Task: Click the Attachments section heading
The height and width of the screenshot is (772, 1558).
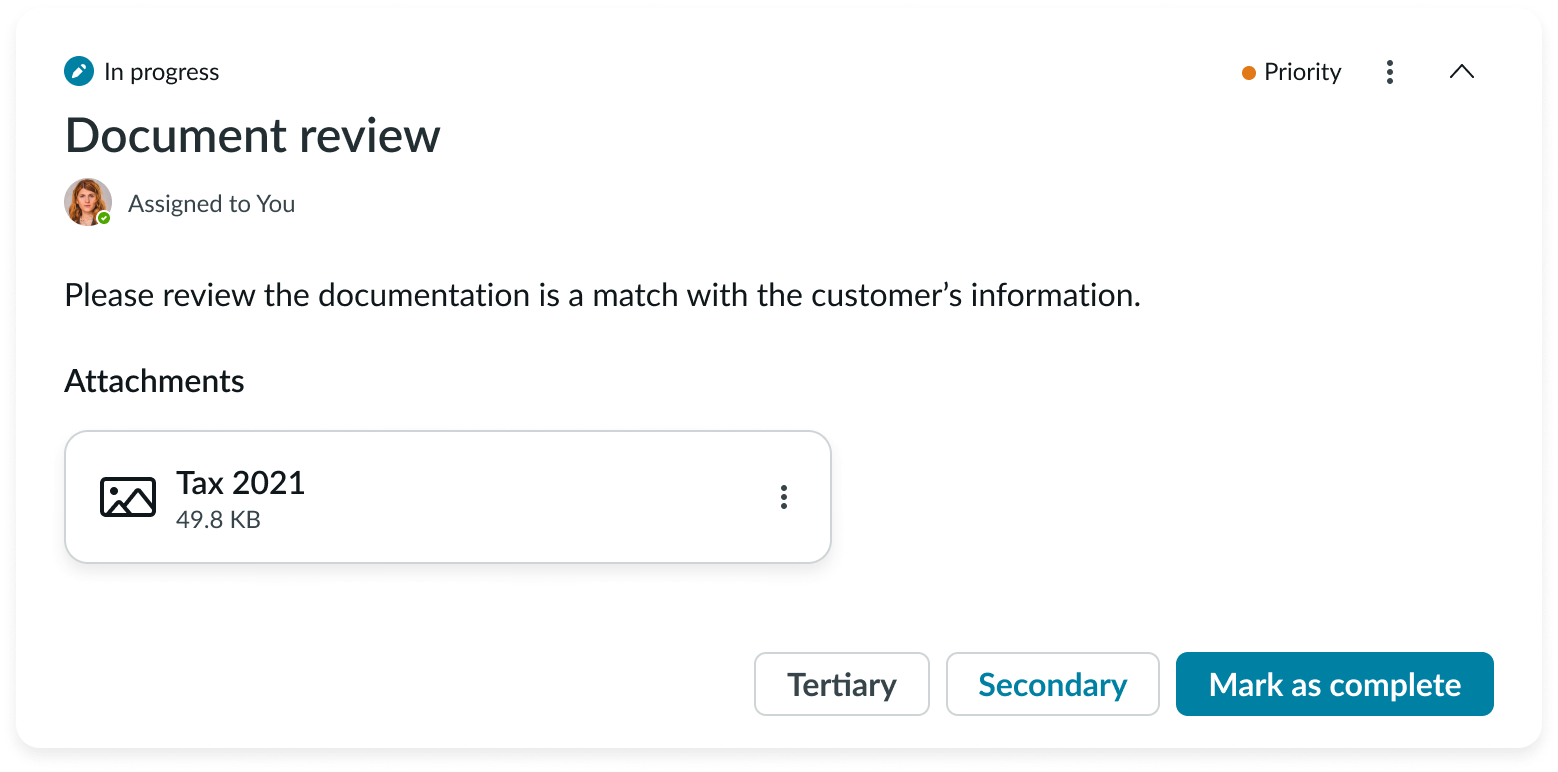Action: pyautogui.click(x=154, y=381)
